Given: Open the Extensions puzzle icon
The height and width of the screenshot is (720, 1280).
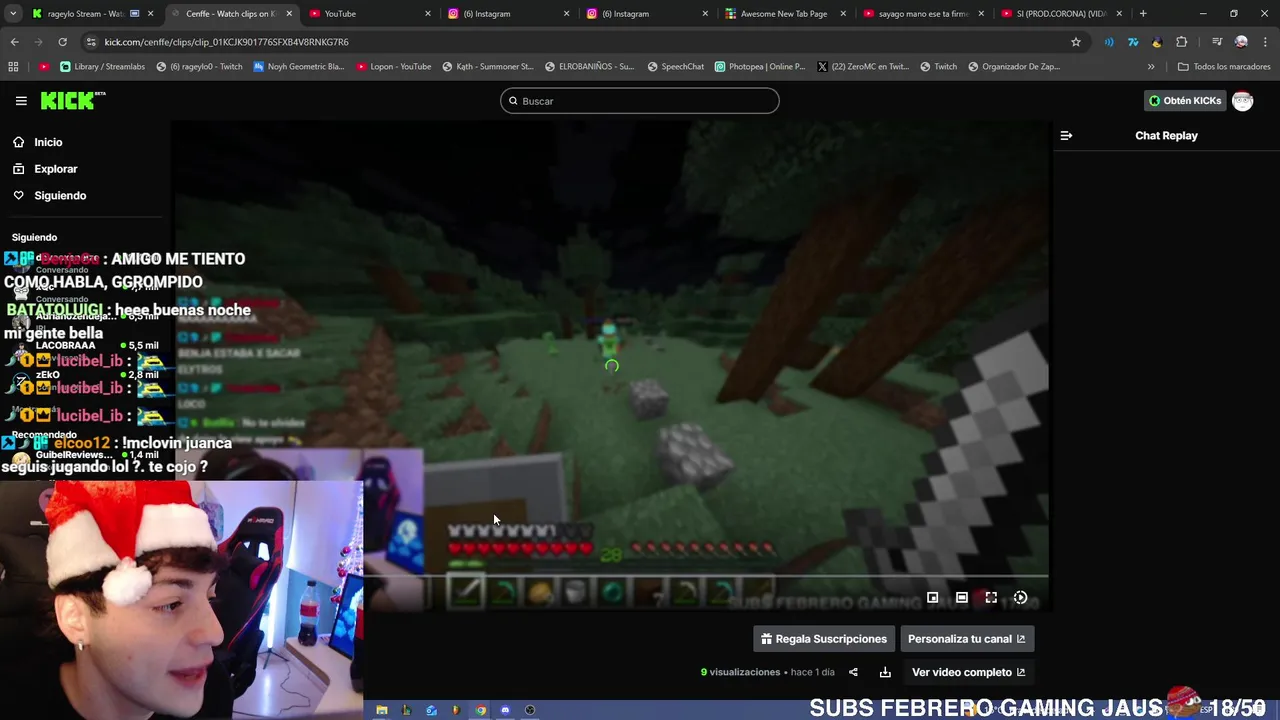Looking at the screenshot, I should 1182,42.
